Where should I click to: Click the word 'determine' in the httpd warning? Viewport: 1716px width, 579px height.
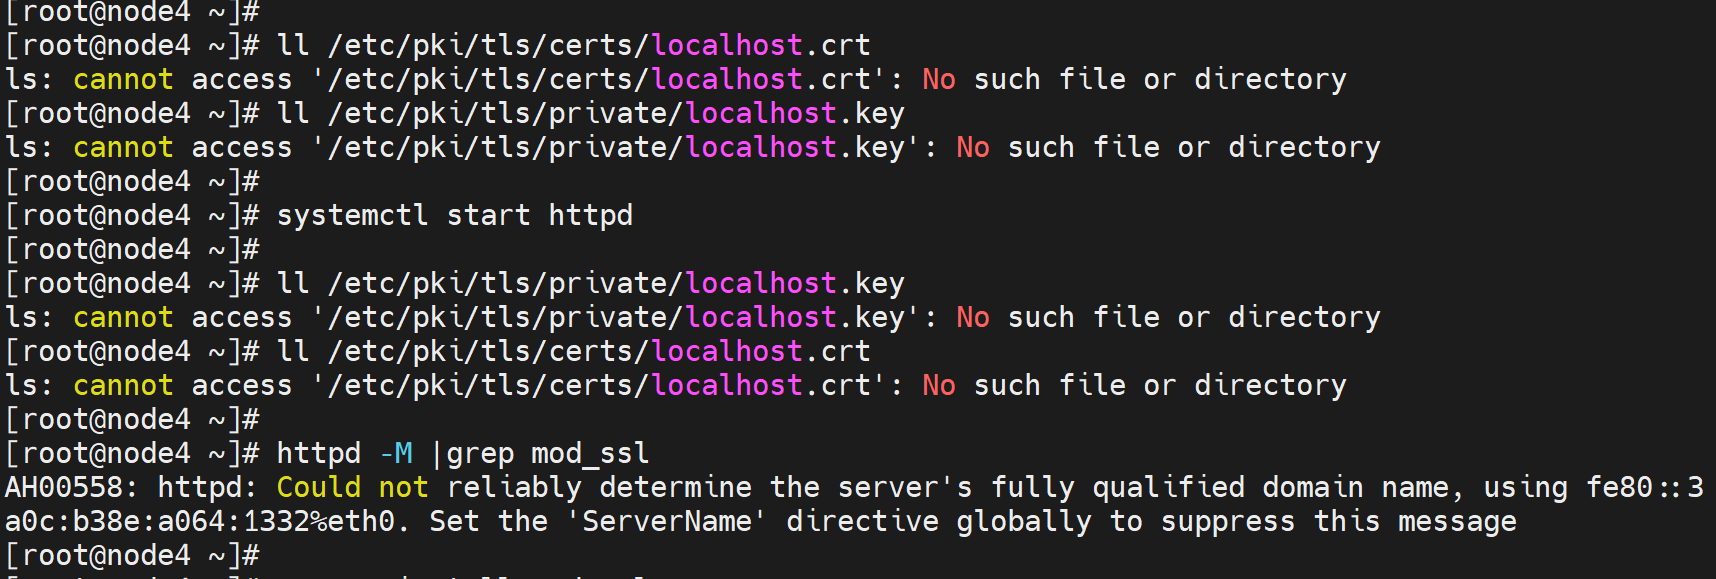675,488
